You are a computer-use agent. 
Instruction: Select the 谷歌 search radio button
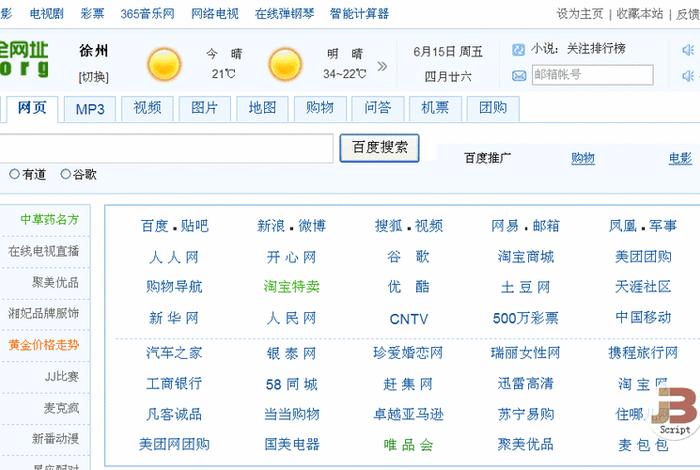pos(66,174)
